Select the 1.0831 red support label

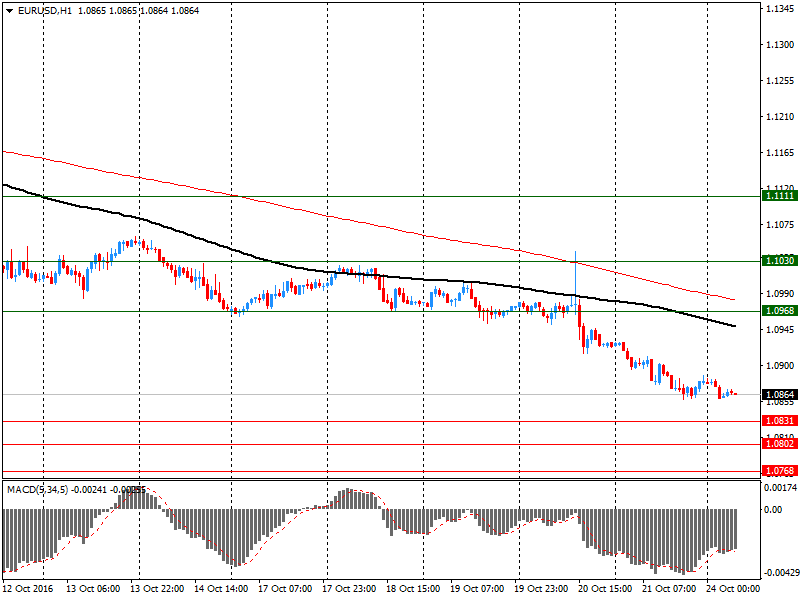coord(780,421)
